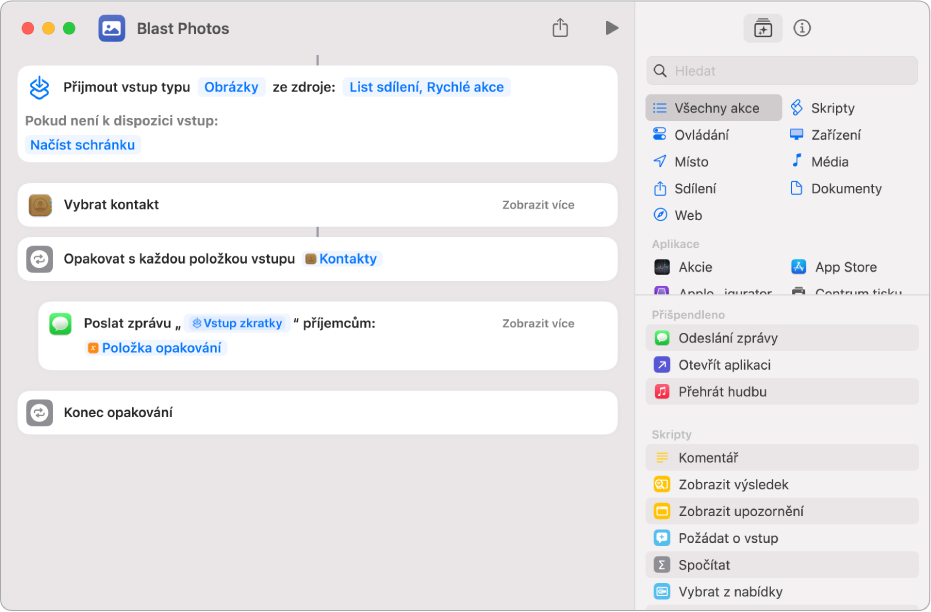The image size is (931, 612).
Task: Open the Web actions category
Action: pos(687,215)
